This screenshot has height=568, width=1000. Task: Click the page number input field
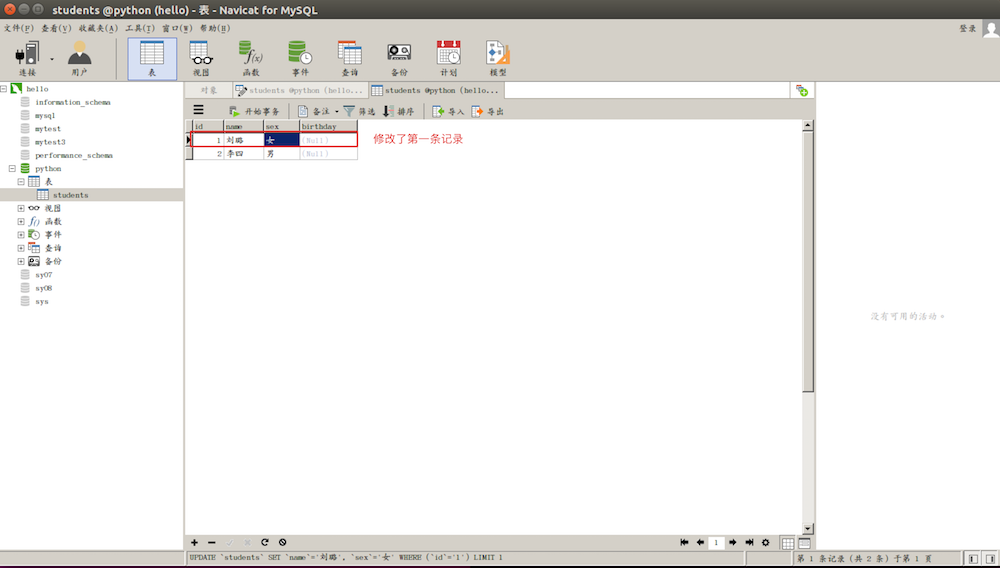pos(716,542)
